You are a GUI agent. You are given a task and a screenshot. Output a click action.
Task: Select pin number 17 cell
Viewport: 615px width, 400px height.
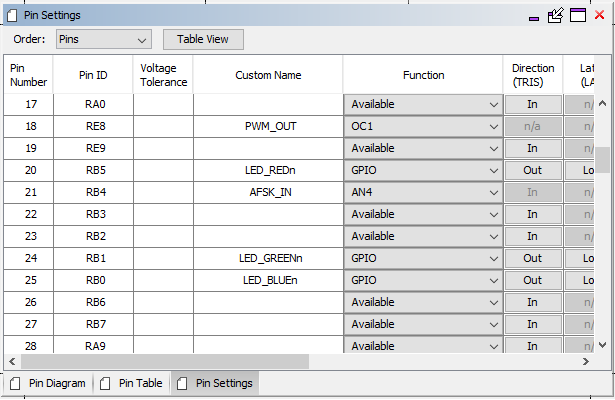point(28,104)
